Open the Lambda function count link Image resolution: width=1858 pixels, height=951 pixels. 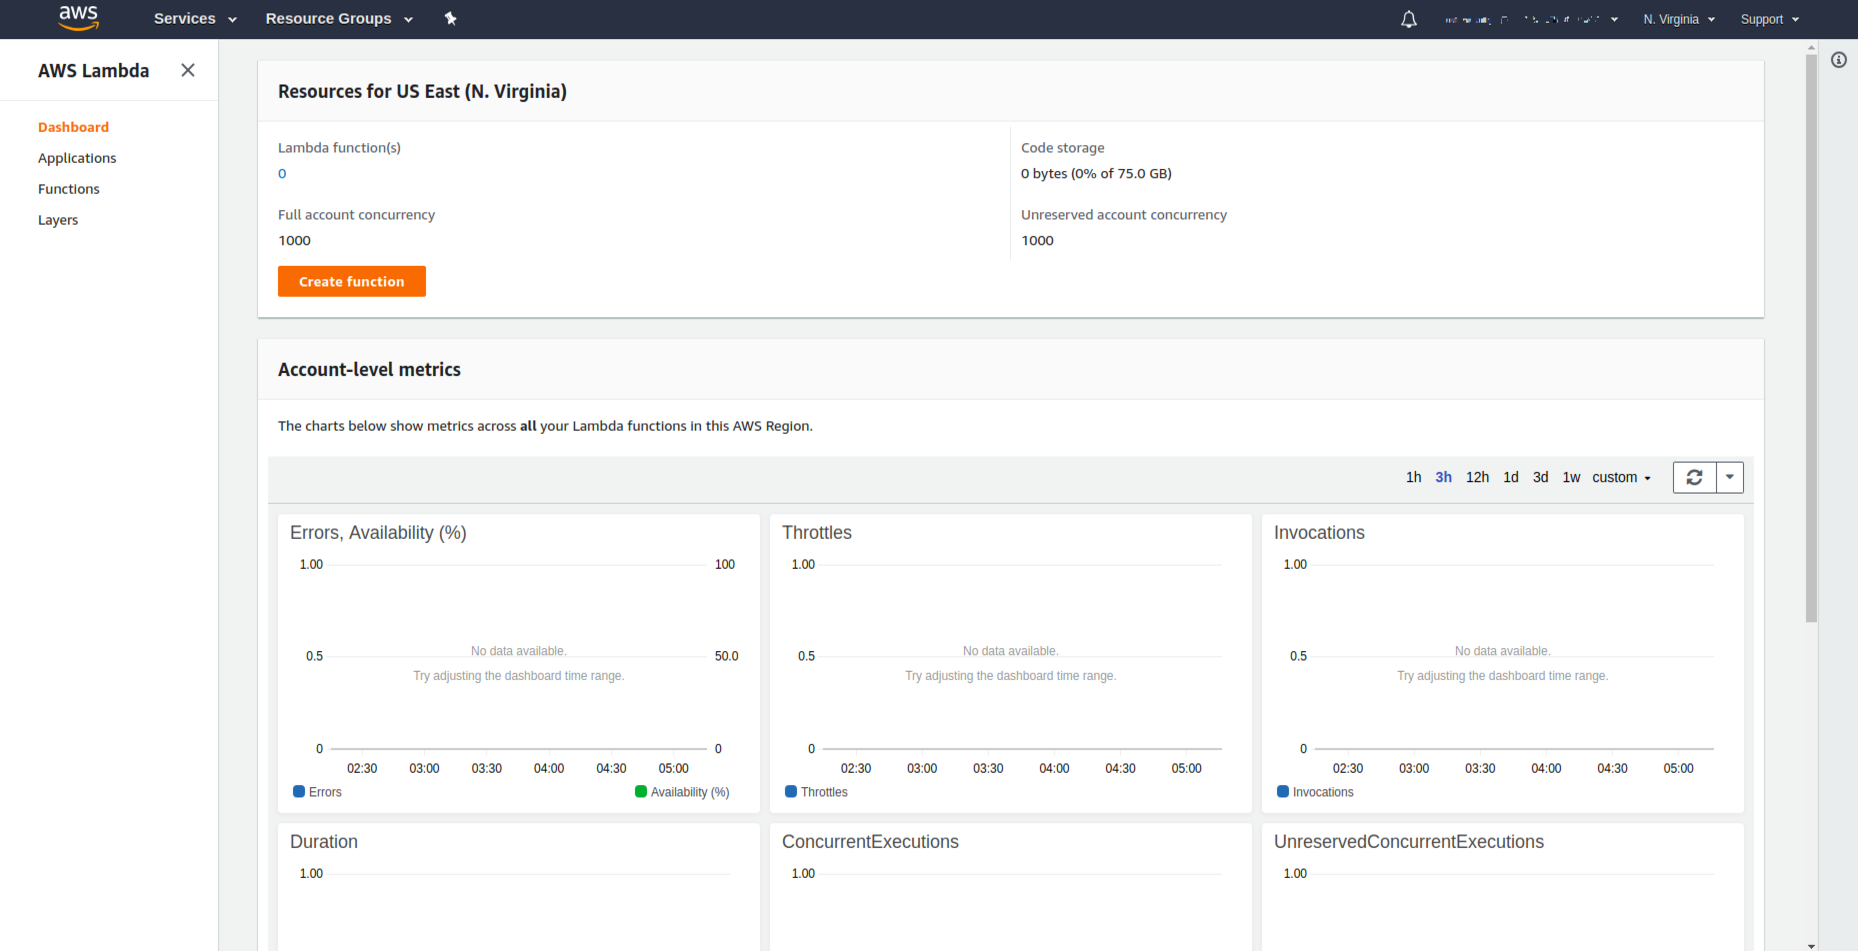(x=282, y=173)
